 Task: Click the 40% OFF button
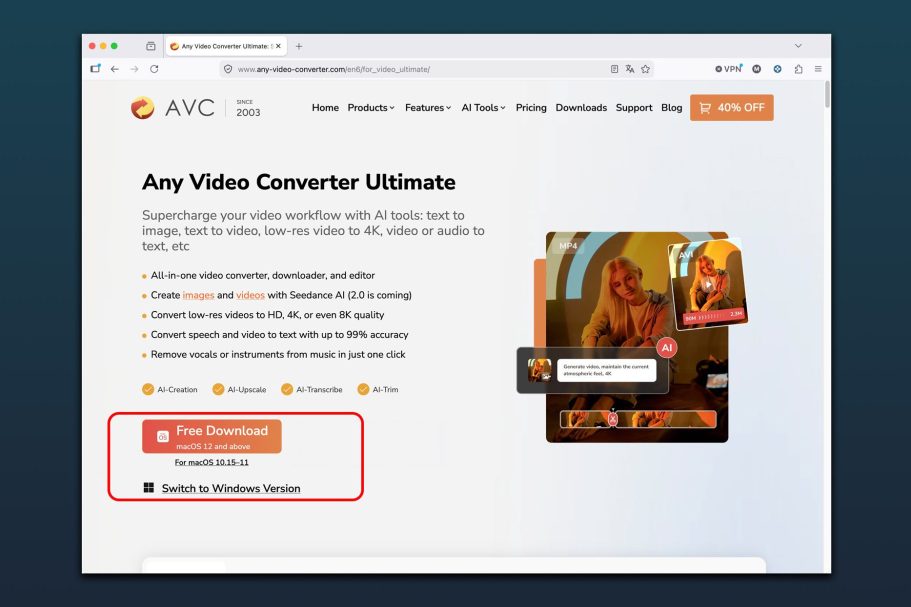(731, 107)
